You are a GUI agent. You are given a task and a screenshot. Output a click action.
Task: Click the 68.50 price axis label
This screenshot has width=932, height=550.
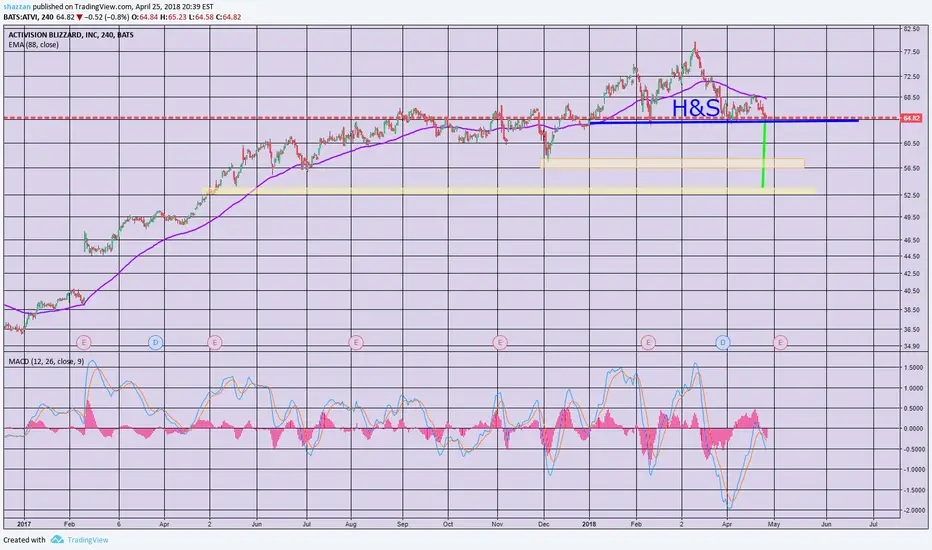911,98
